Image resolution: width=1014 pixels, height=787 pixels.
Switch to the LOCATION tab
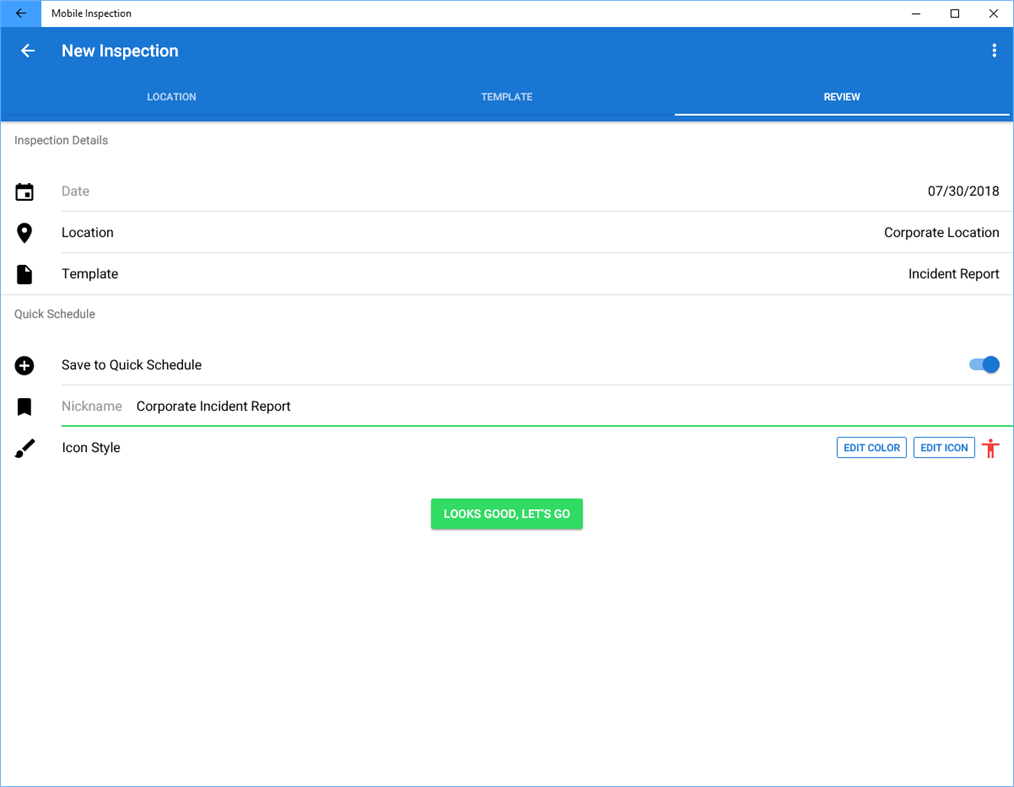(x=171, y=97)
